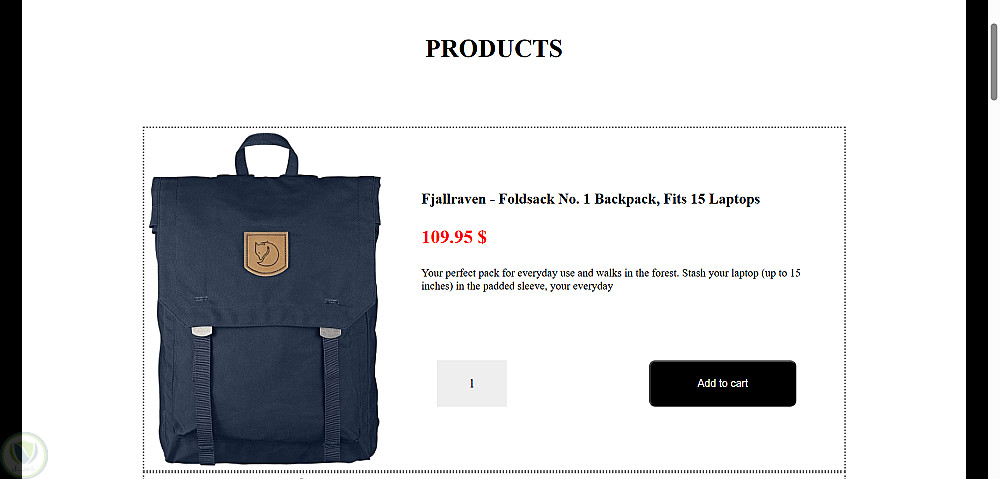Click the scrollbar track below the thumb
The width and height of the screenshot is (1000, 479).
pos(994,287)
